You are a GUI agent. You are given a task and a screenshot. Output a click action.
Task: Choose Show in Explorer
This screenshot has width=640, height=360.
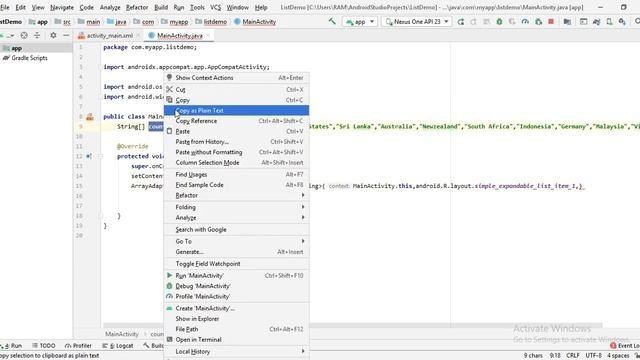pyautogui.click(x=236, y=319)
